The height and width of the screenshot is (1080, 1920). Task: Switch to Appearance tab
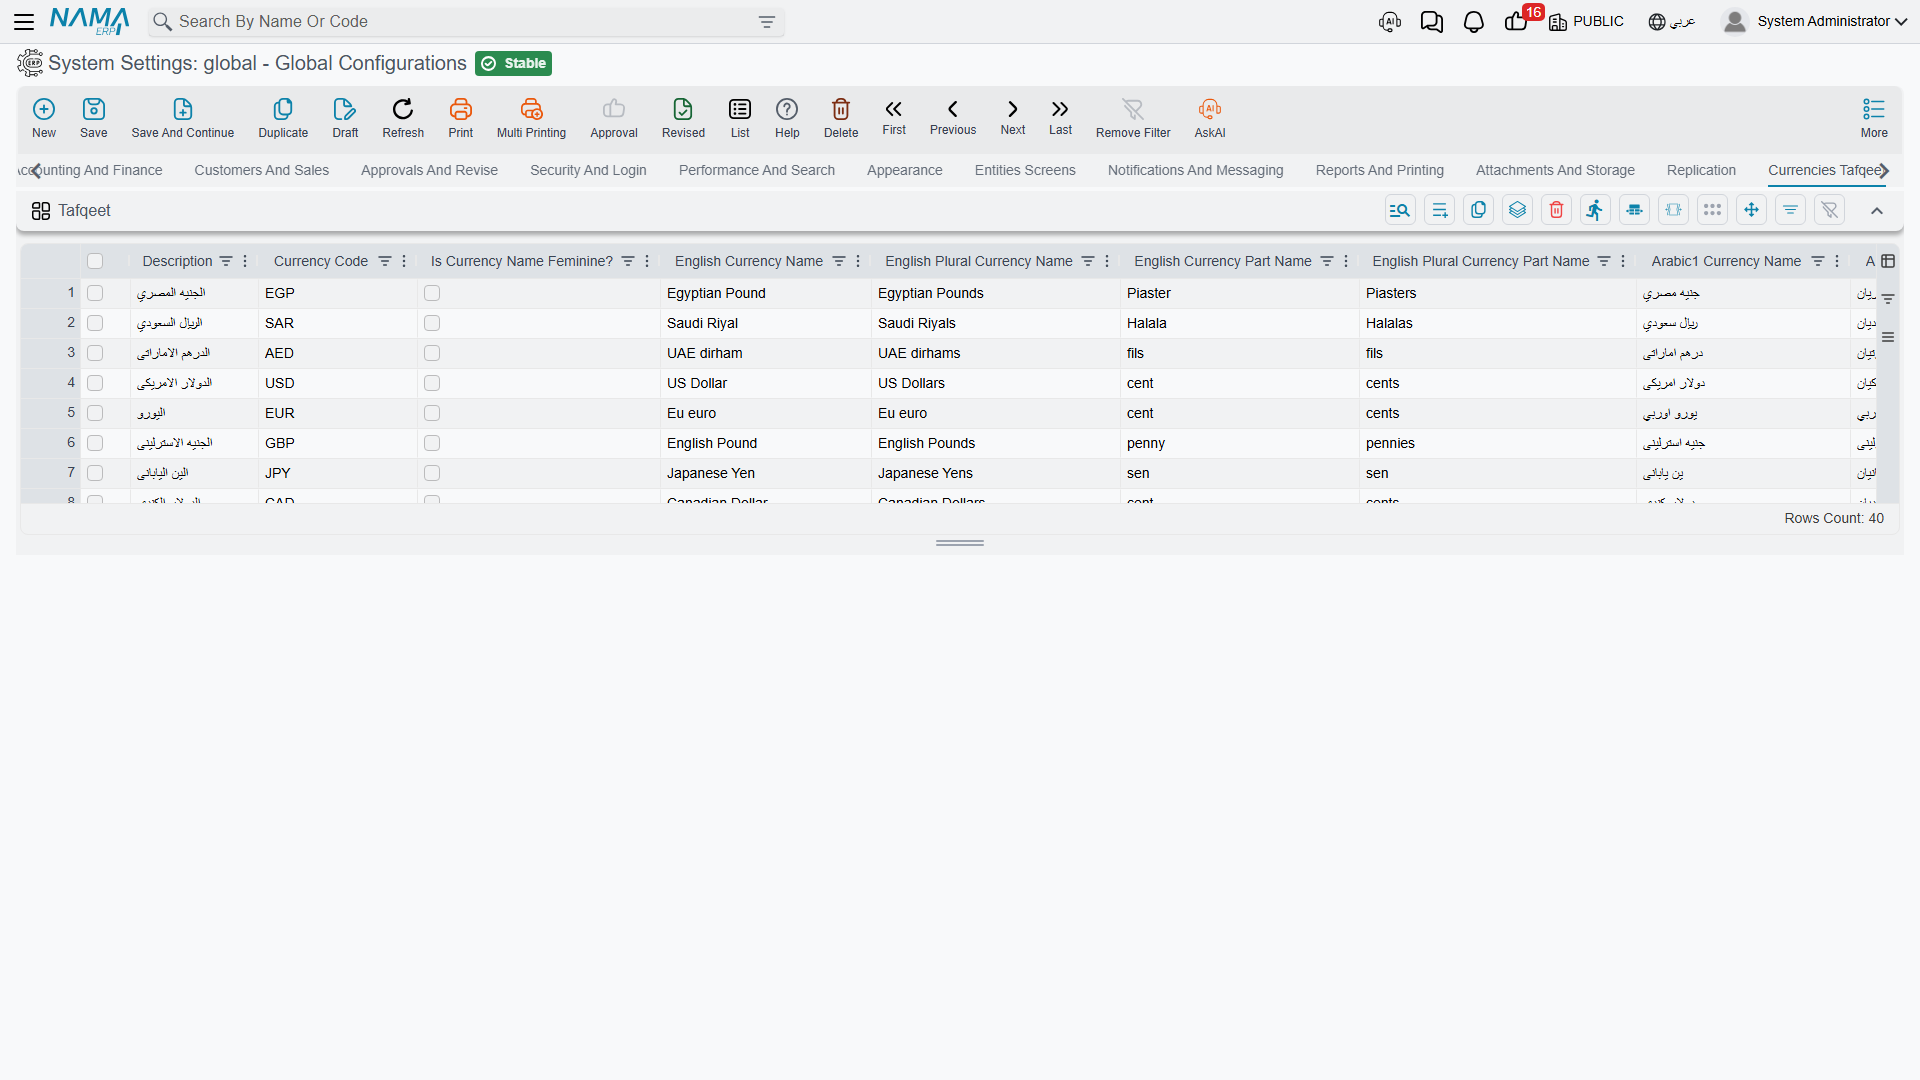pos(904,170)
